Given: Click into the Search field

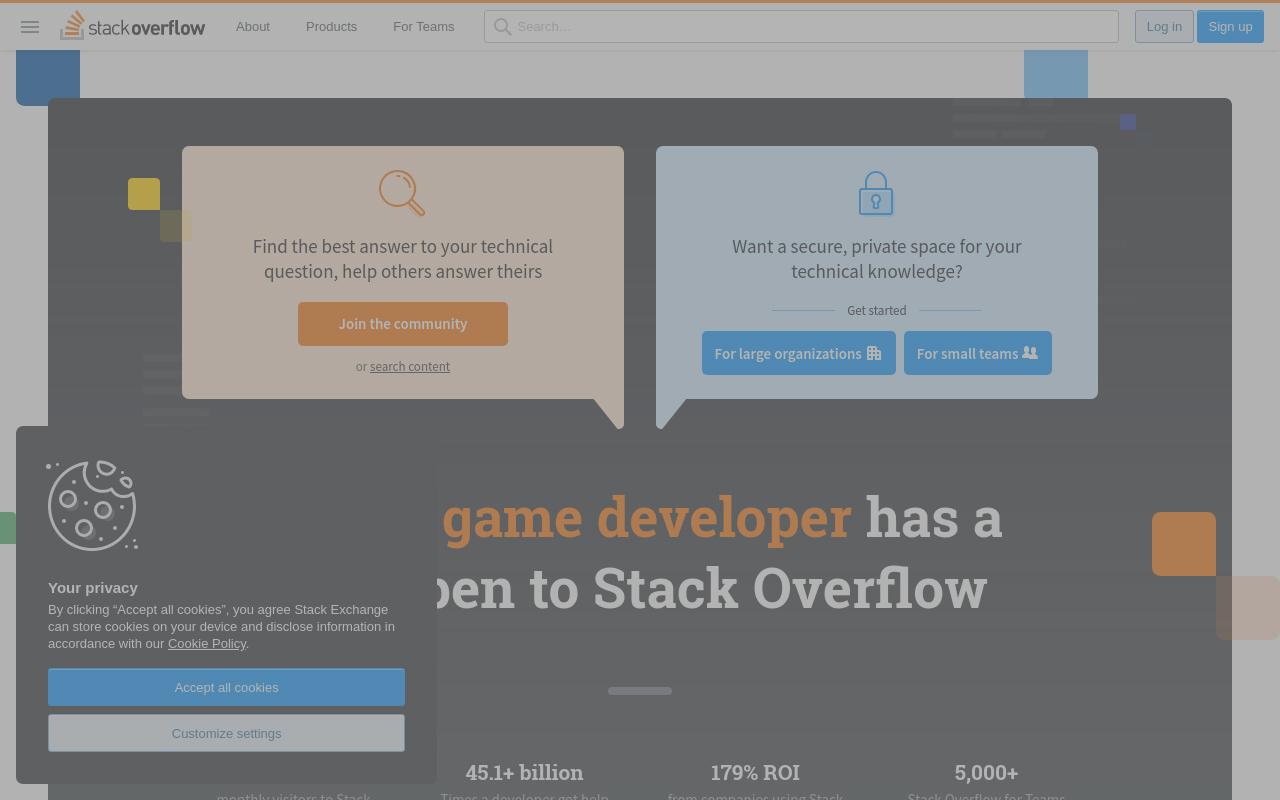Looking at the screenshot, I should (x=801, y=27).
